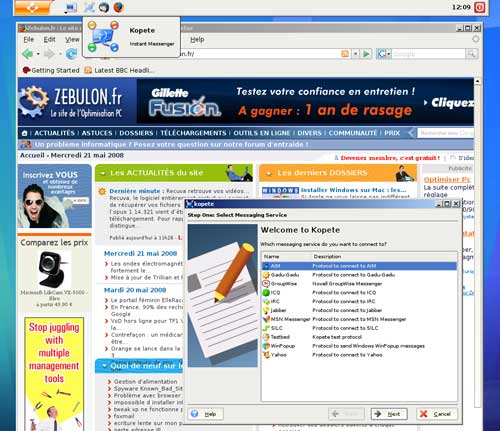Reload the page with the refresh icon
Image resolution: width=500 pixels, height=431 pixels.
pyautogui.click(x=71, y=54)
